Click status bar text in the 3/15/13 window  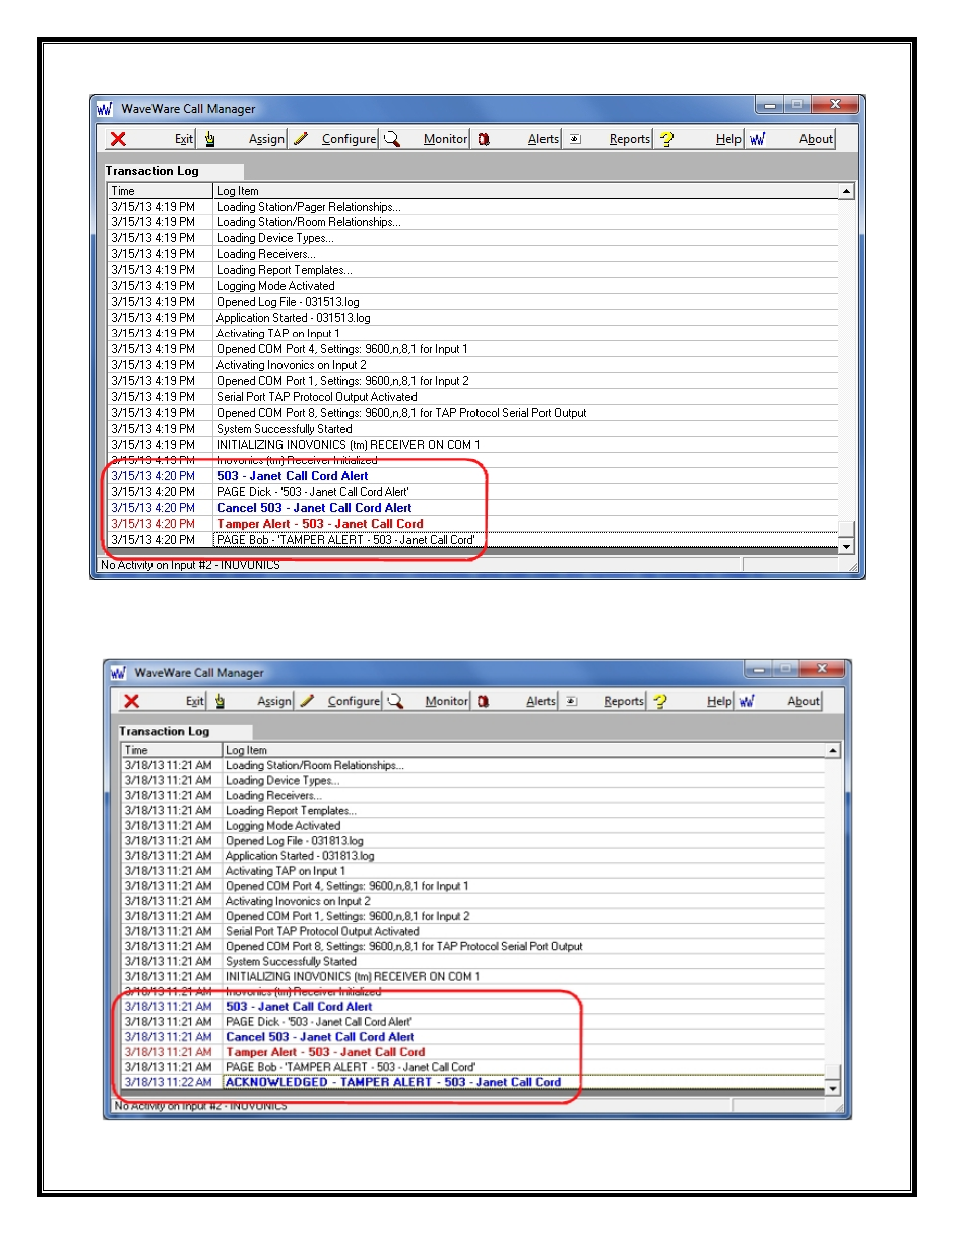[190, 565]
